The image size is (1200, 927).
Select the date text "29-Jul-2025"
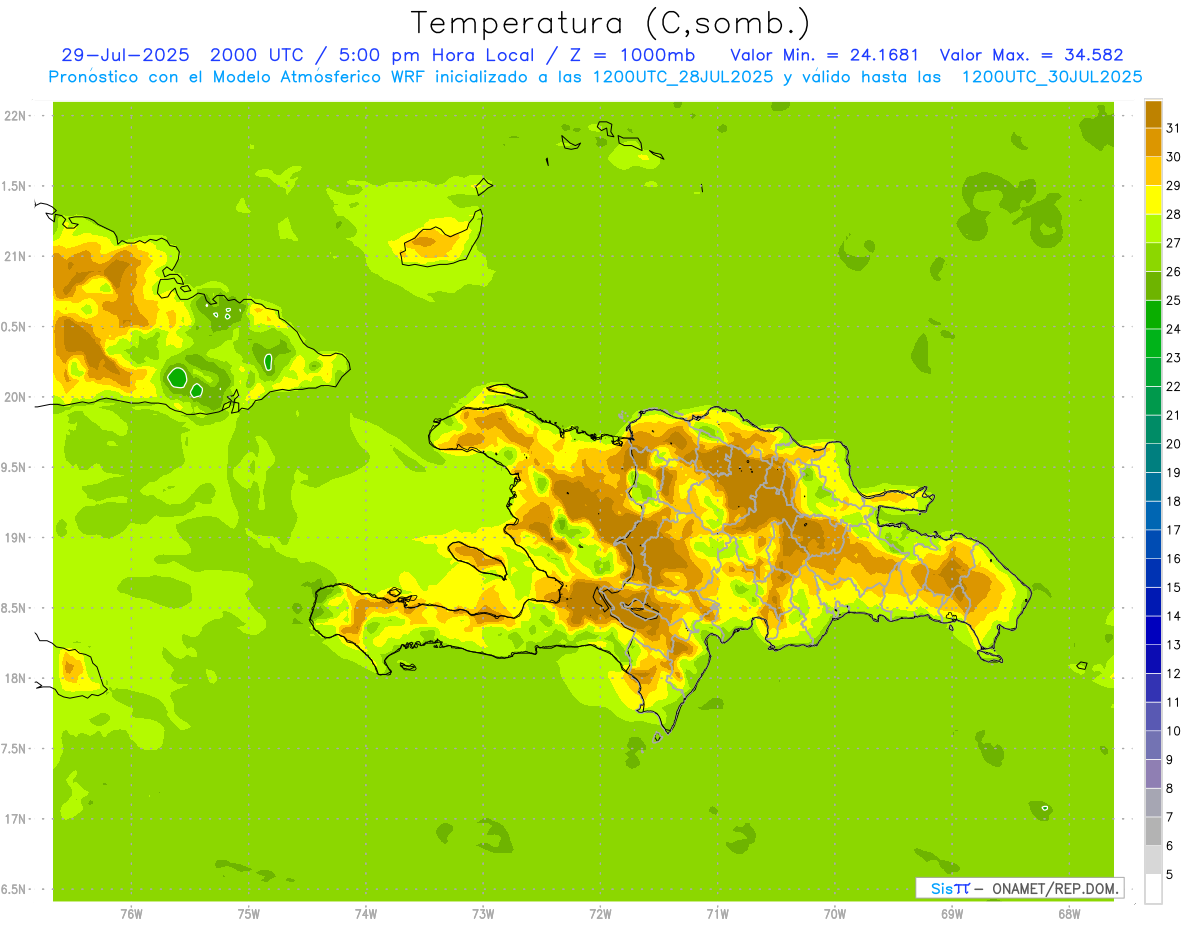[x=125, y=55]
